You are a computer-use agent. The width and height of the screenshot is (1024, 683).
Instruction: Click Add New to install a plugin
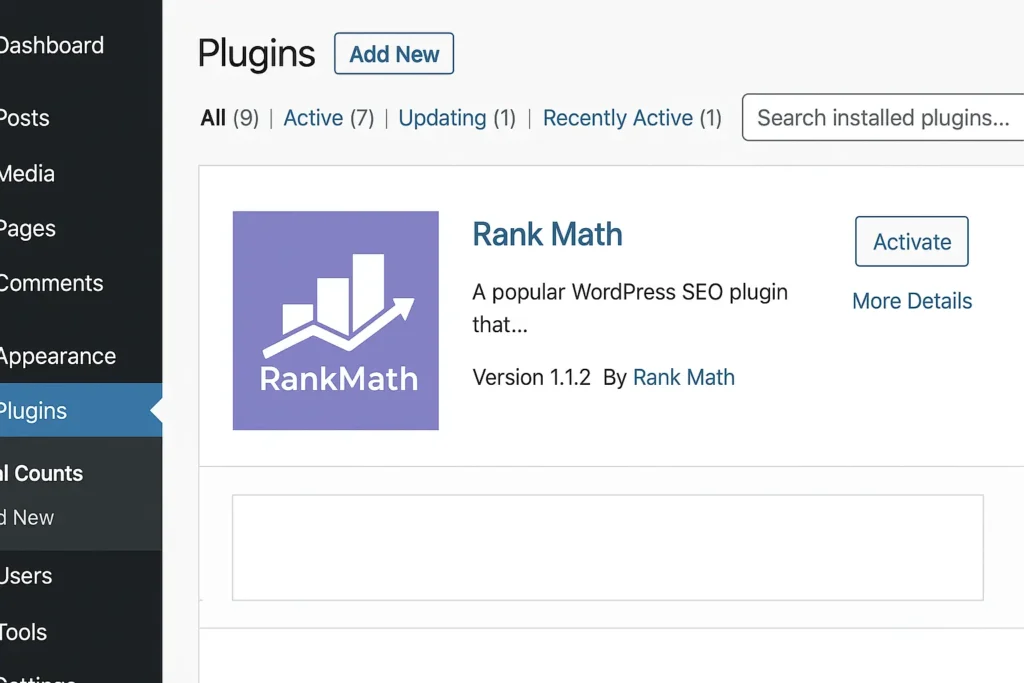[x=393, y=54]
